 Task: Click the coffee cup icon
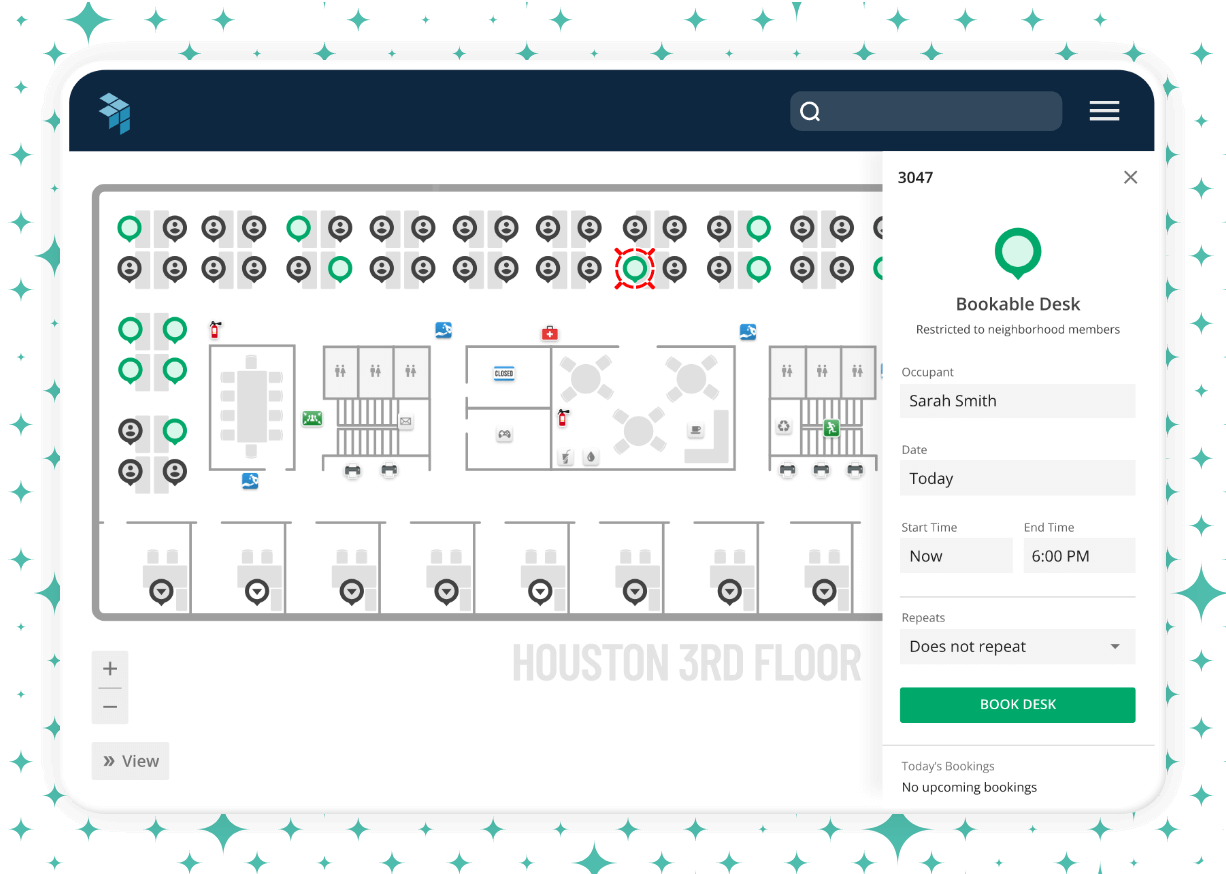[695, 429]
